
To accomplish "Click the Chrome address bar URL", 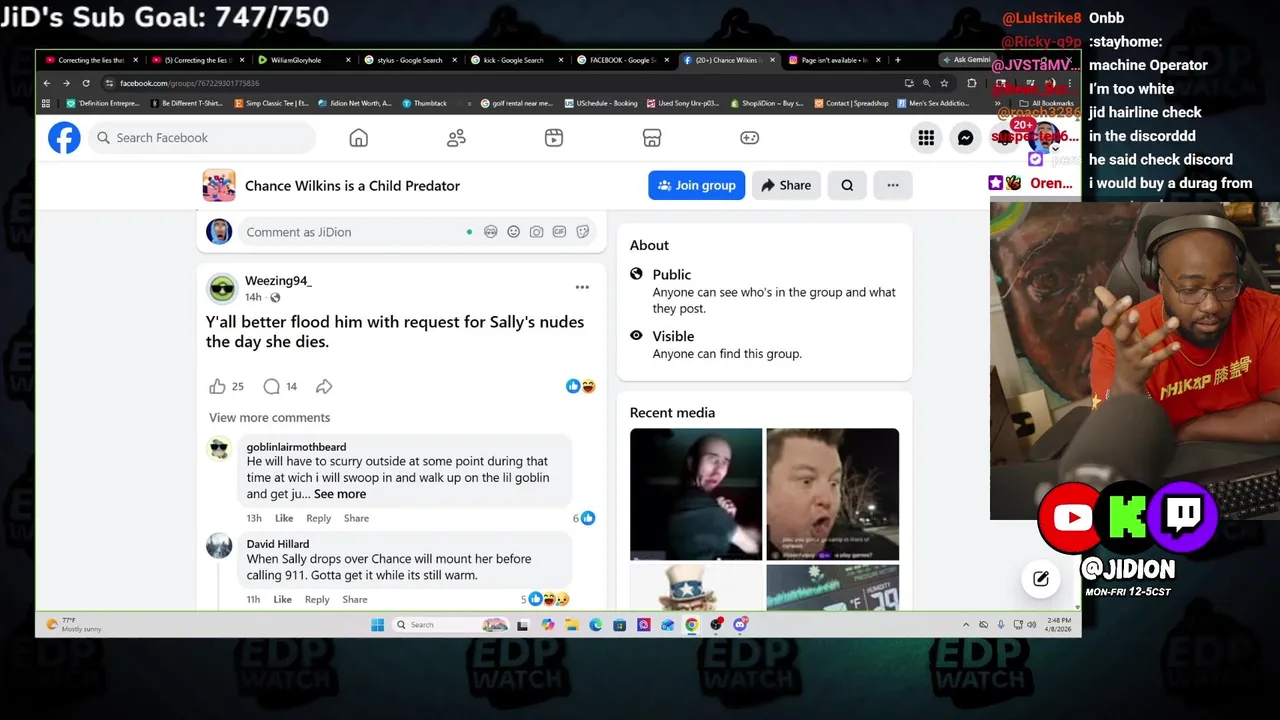I will [x=189, y=83].
